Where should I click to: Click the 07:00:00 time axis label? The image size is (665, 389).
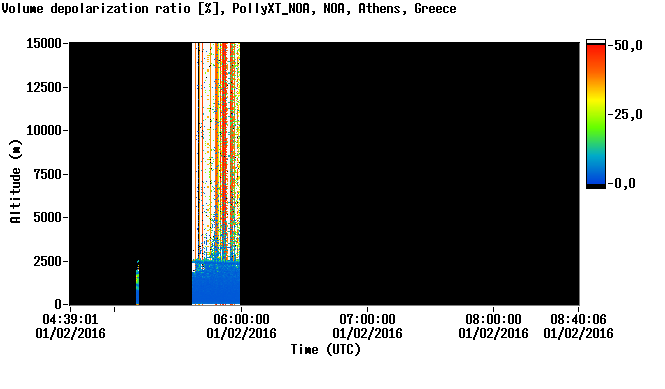click(x=367, y=319)
